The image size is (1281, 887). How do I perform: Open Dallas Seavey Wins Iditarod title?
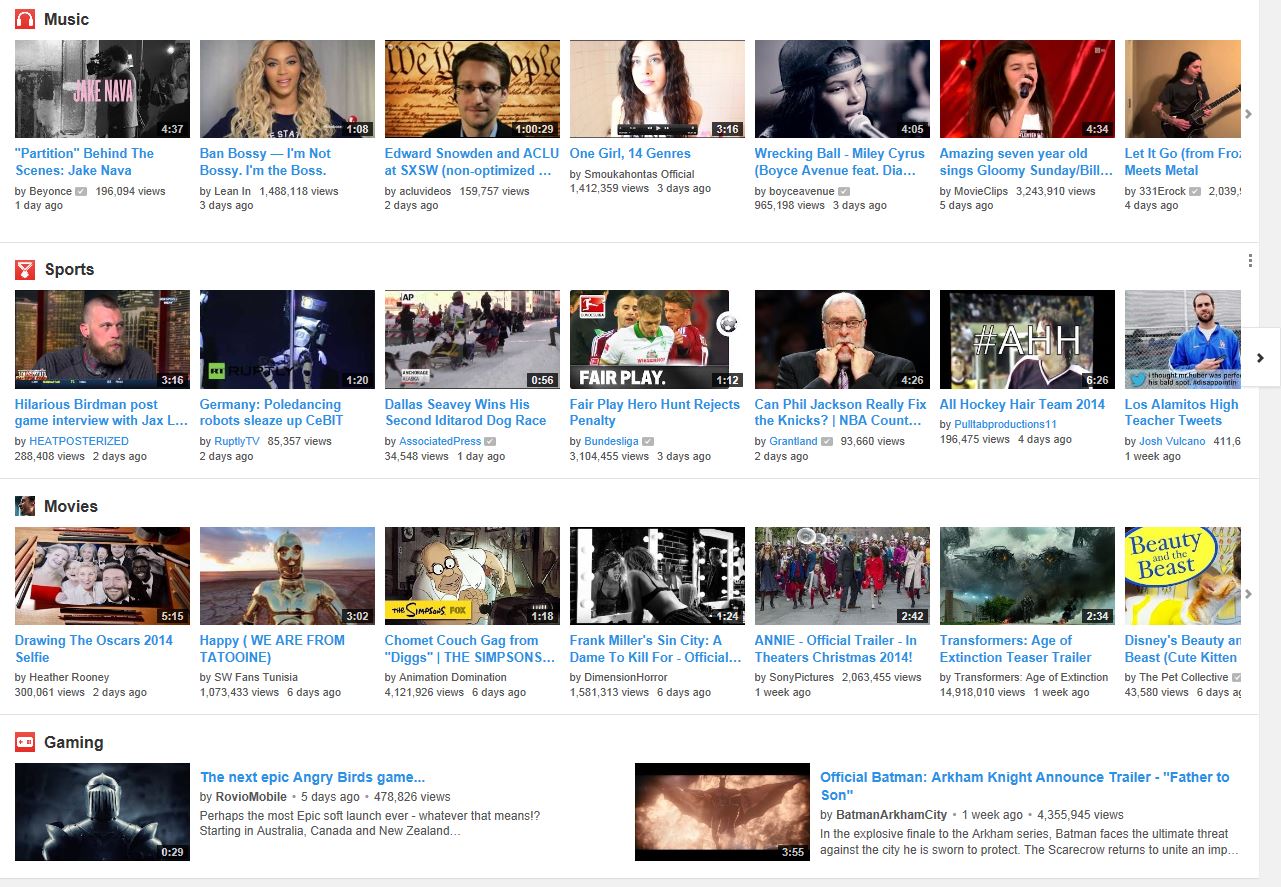465,412
